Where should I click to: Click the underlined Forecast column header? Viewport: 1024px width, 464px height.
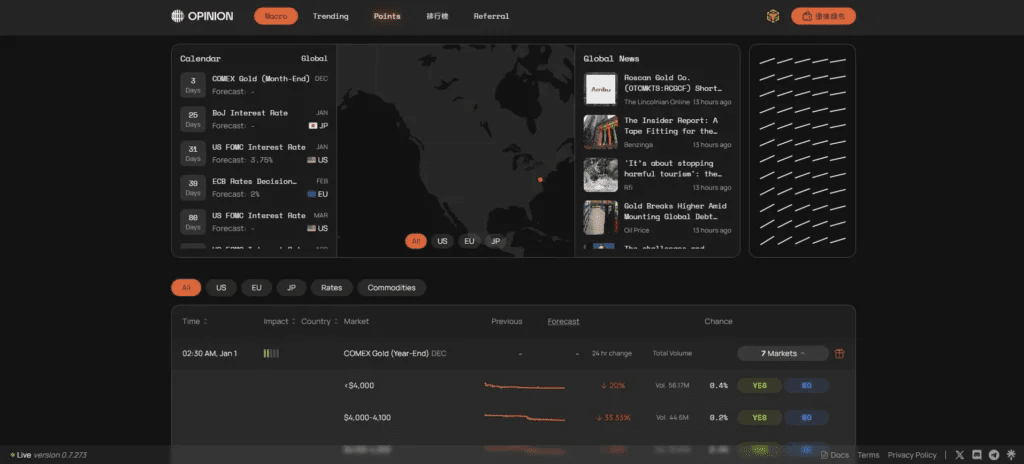[x=563, y=322]
